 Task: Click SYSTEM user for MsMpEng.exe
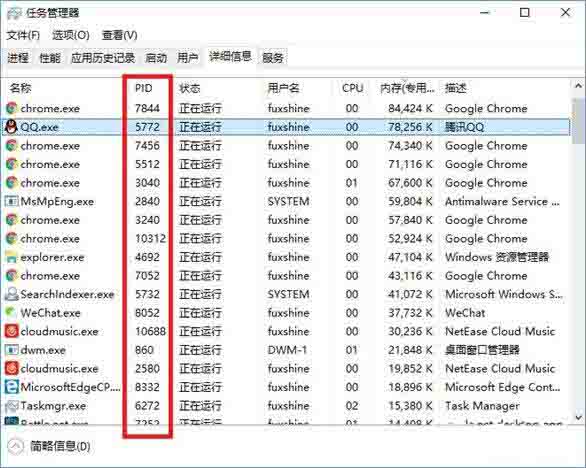tap(288, 201)
